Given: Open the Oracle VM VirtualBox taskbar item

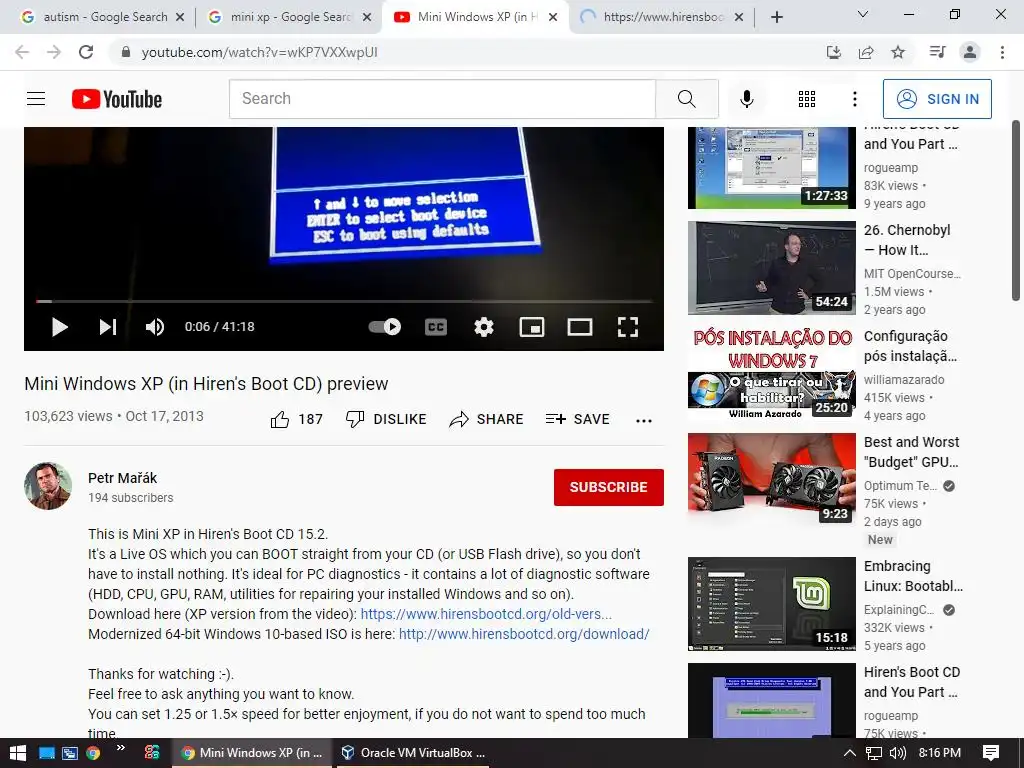Looking at the screenshot, I should (413, 753).
